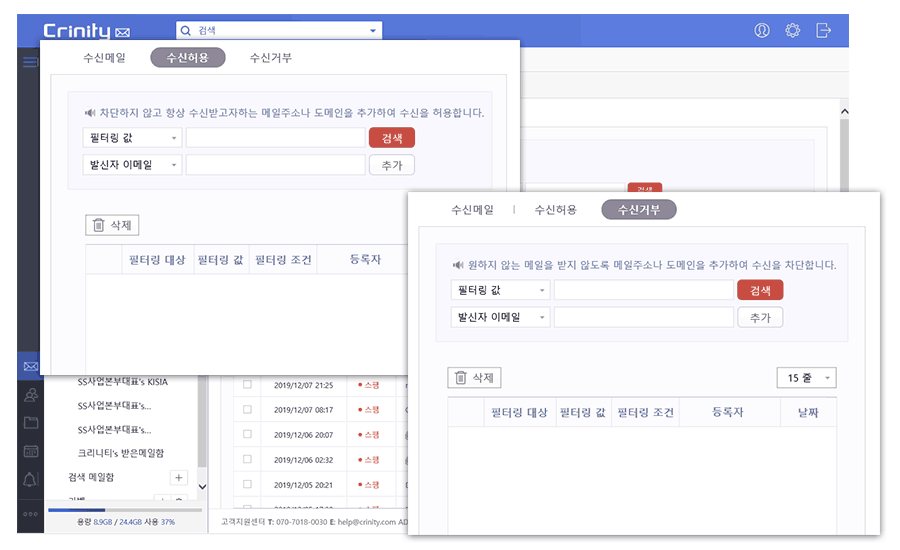Image resolution: width=900 pixels, height=550 pixels.
Task: Sort by 날짜 column in 수신거부 panel
Action: pos(808,413)
